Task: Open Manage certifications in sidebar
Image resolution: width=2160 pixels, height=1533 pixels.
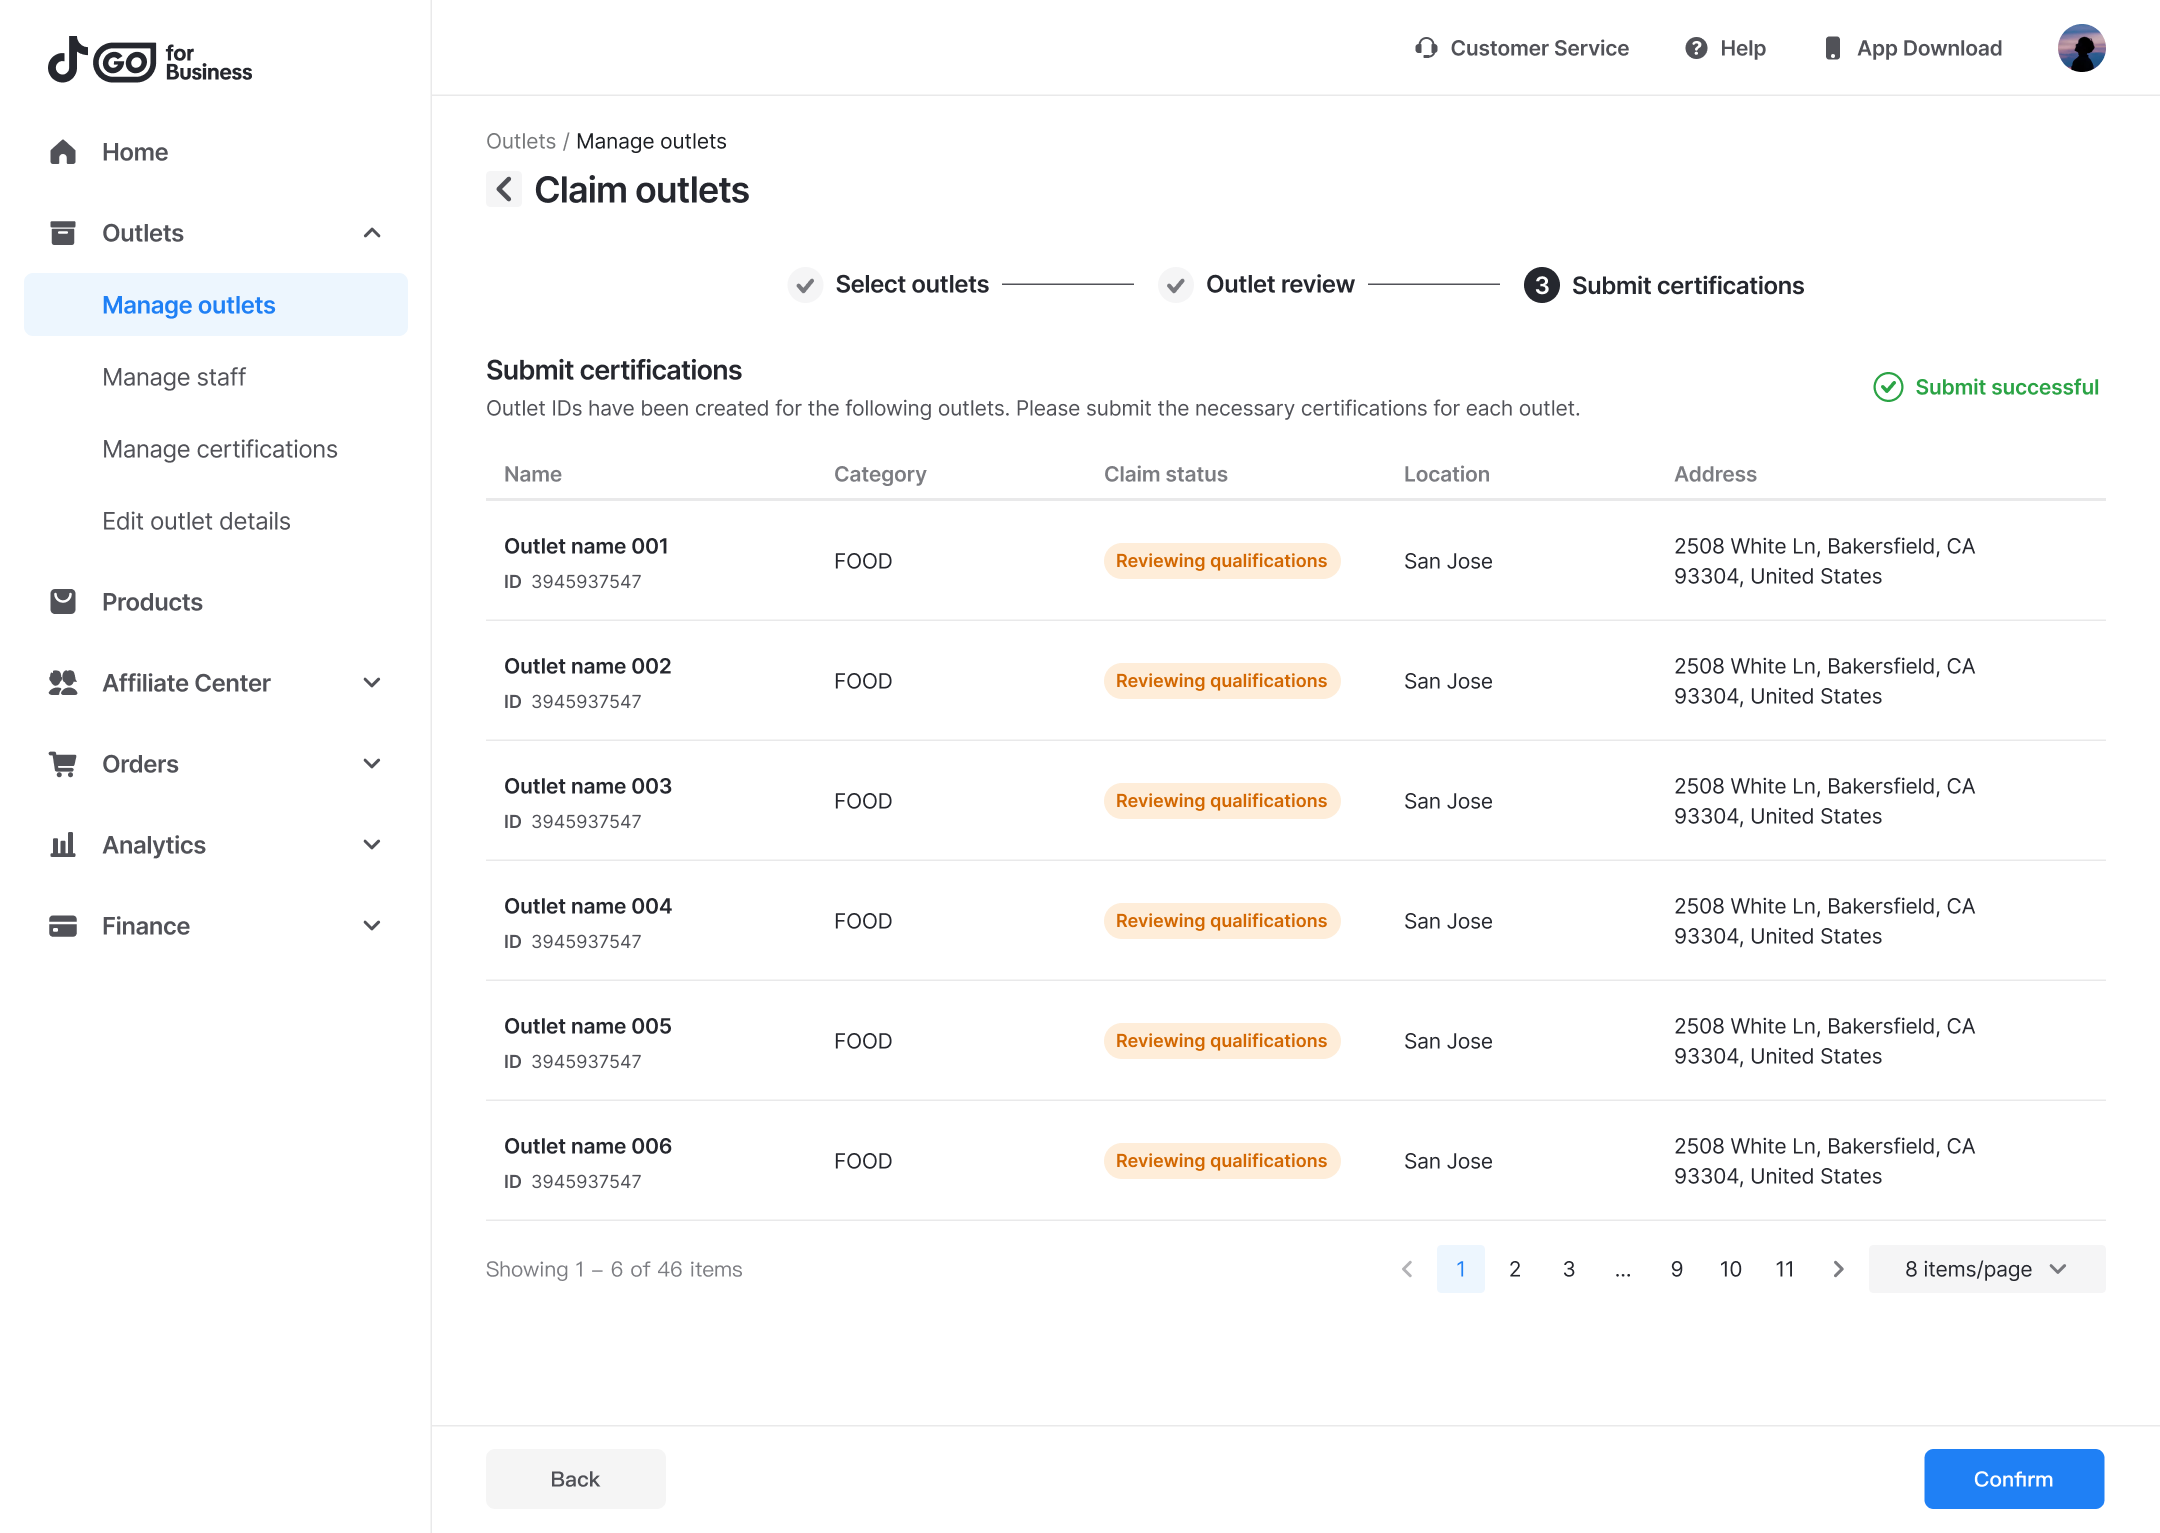Action: pos(220,449)
